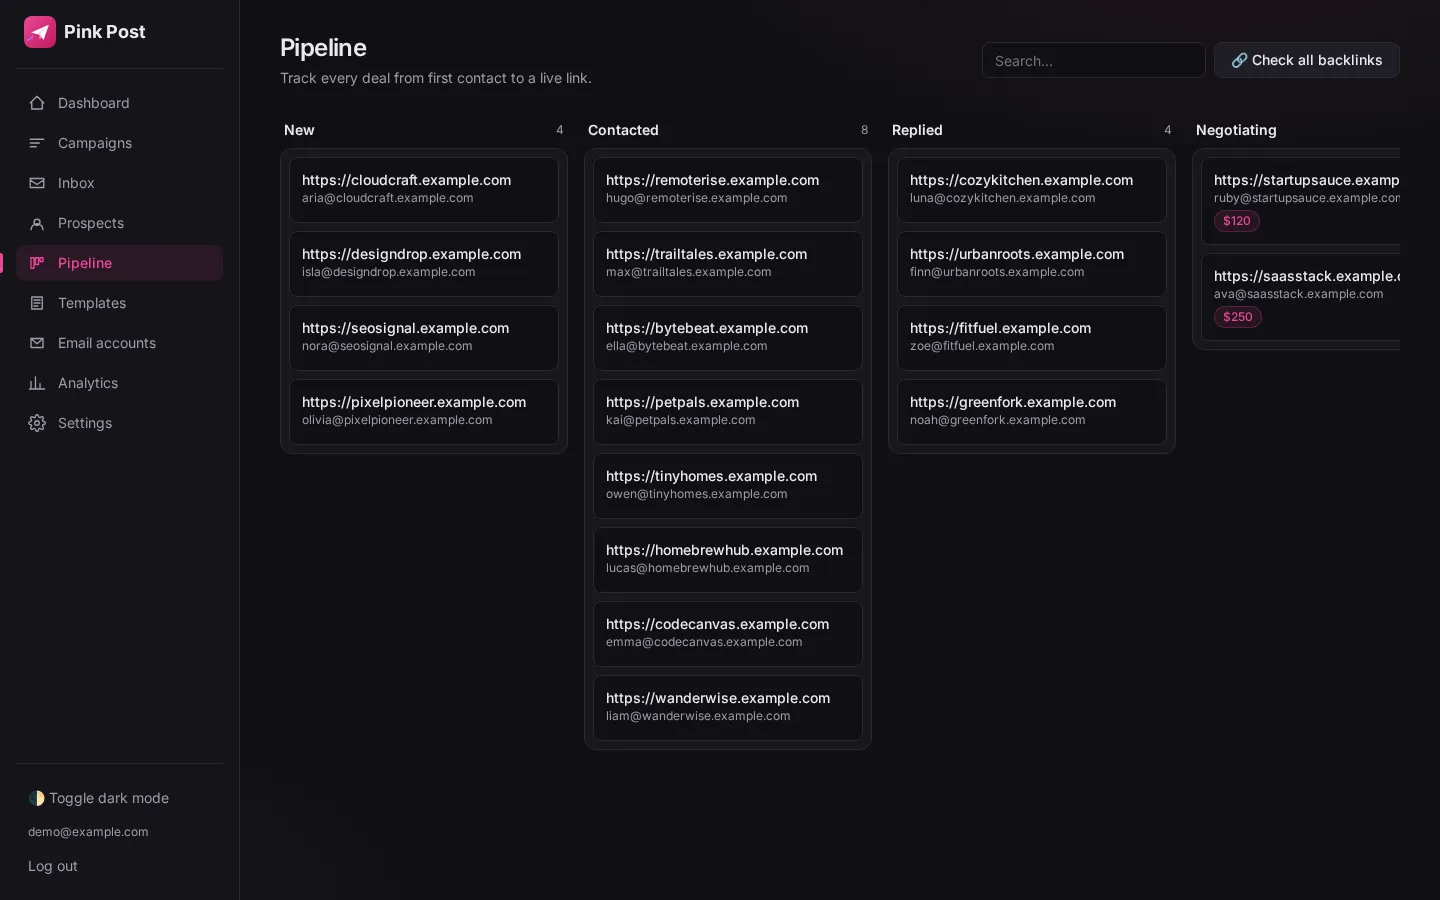Select the cozykitchen.example.com card
Screen dimensions: 1440x900
1032,190
